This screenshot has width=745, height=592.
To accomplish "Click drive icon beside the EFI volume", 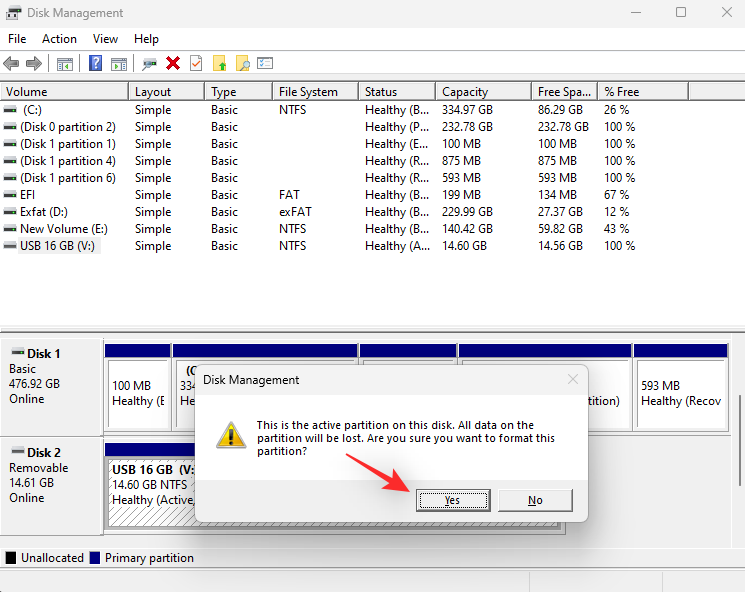I will [10, 195].
